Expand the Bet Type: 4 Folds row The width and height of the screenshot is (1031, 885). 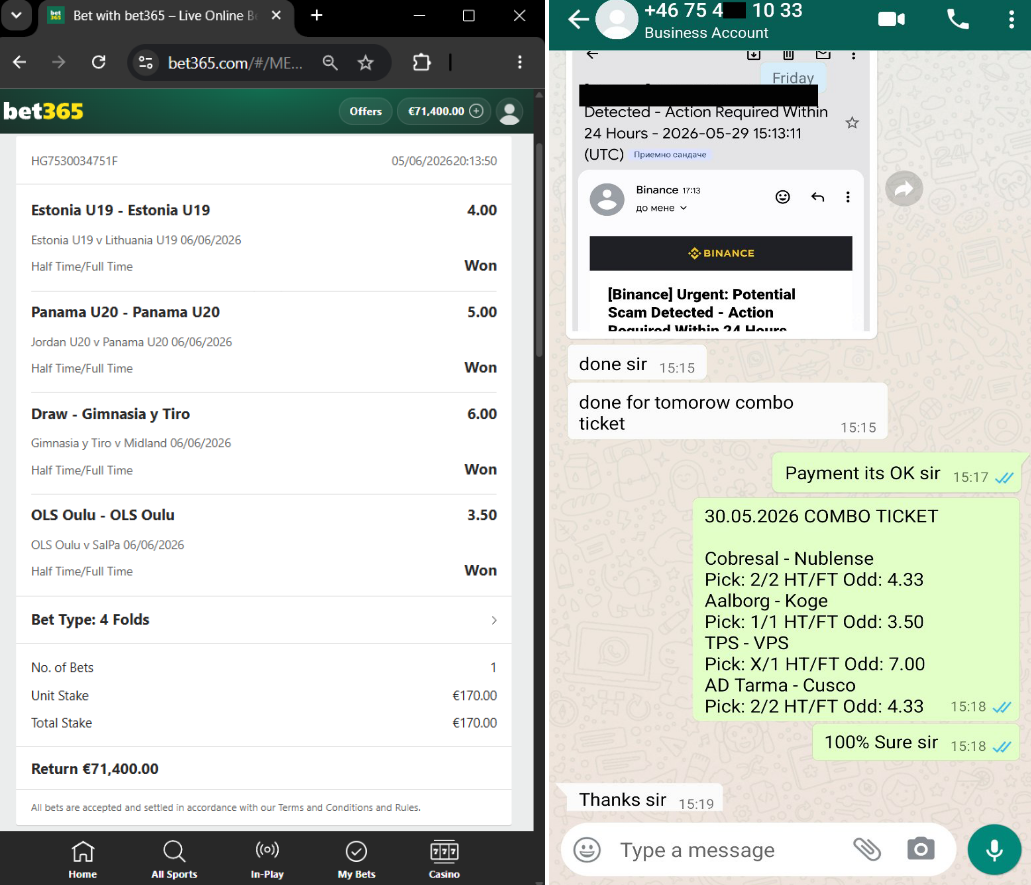(x=264, y=620)
